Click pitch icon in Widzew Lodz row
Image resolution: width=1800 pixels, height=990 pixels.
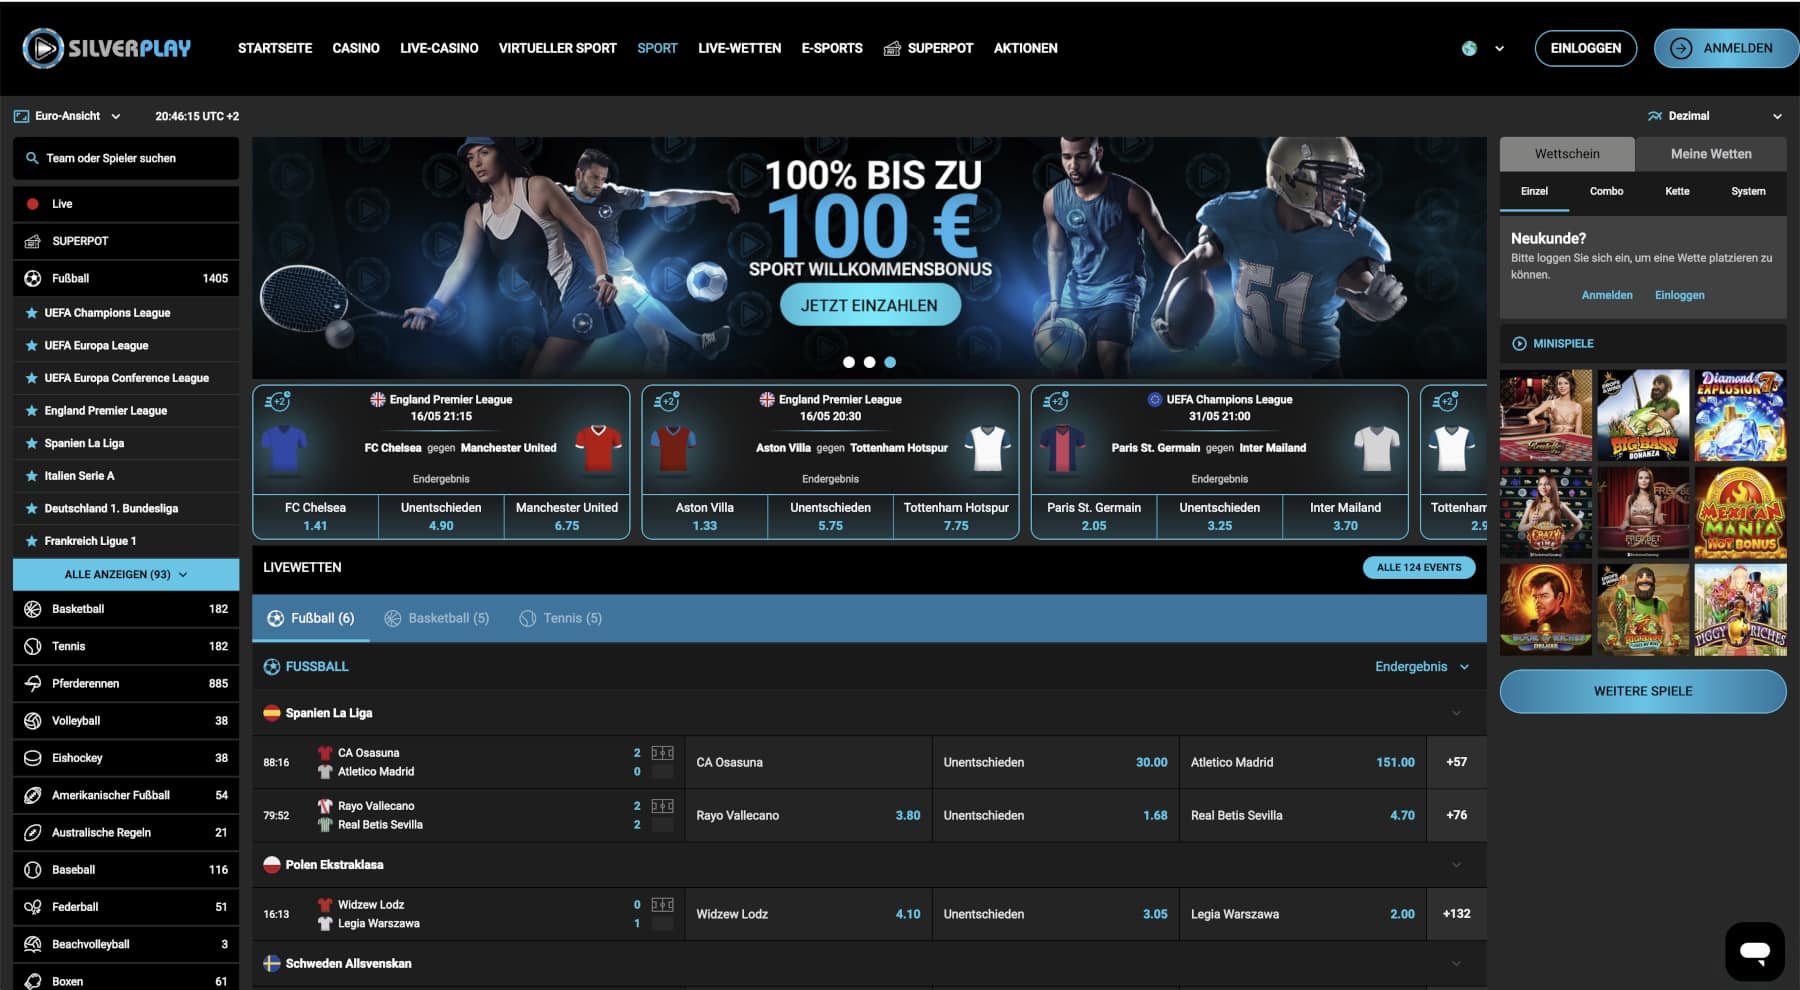pos(662,905)
